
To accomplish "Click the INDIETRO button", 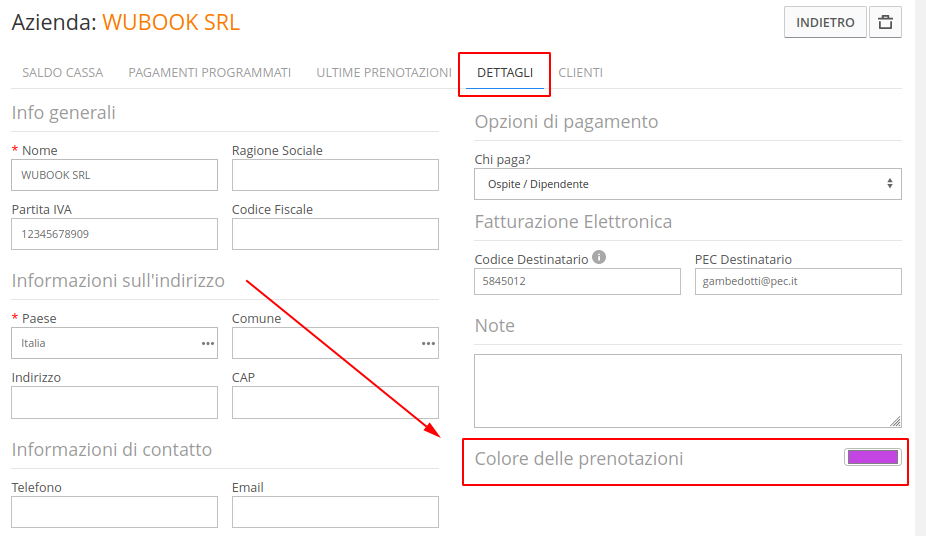I will click(825, 22).
